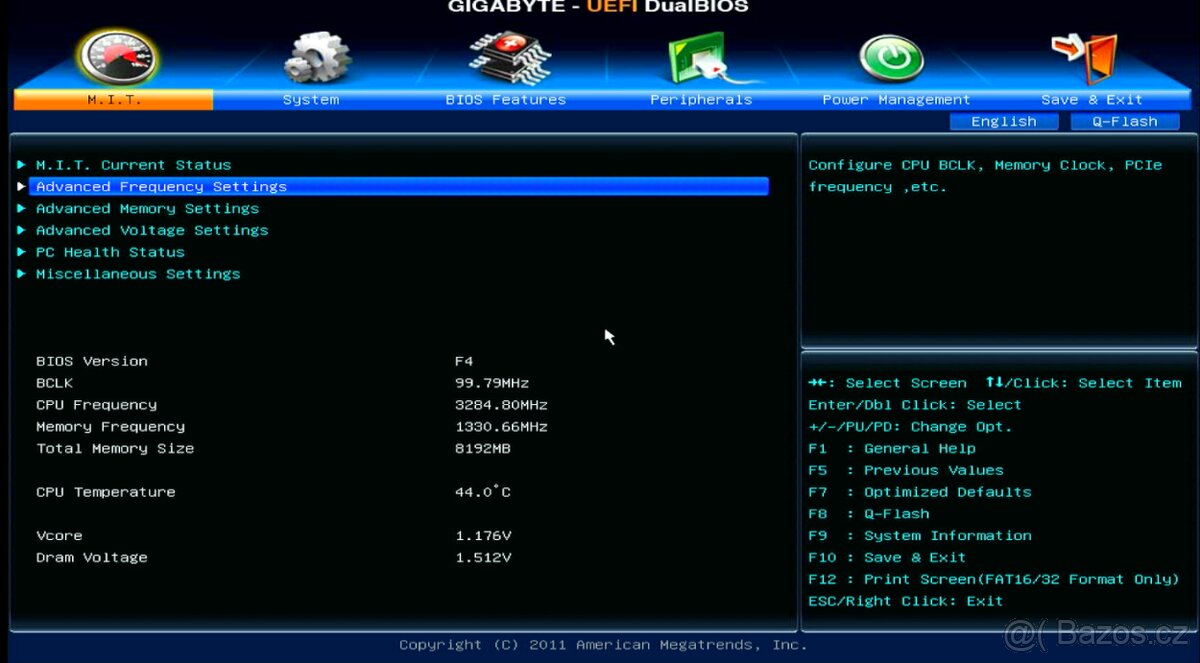Open Advanced Memory Settings
The width and height of the screenshot is (1200, 663).
(147, 208)
